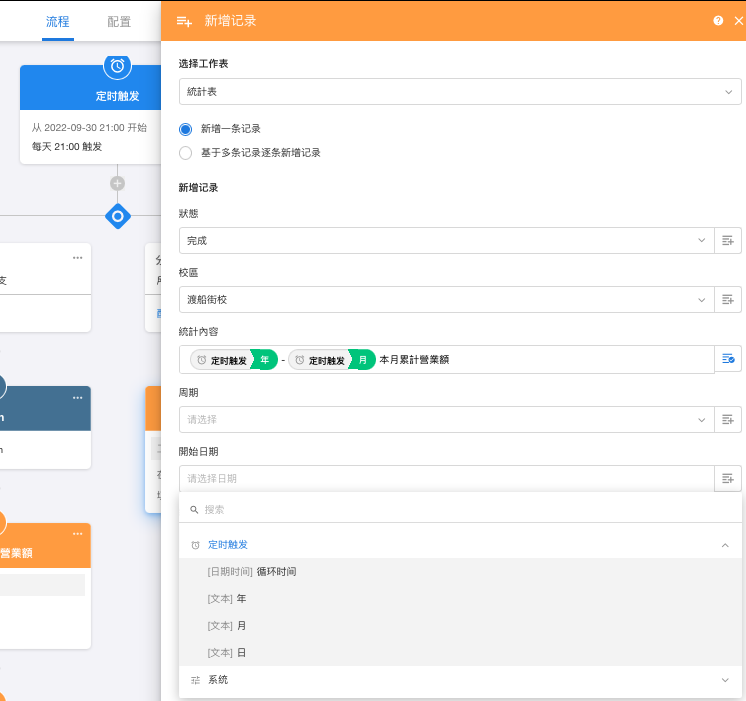Open the 周期 dropdown
Viewport: 746px width, 701px height.
click(x=446, y=419)
